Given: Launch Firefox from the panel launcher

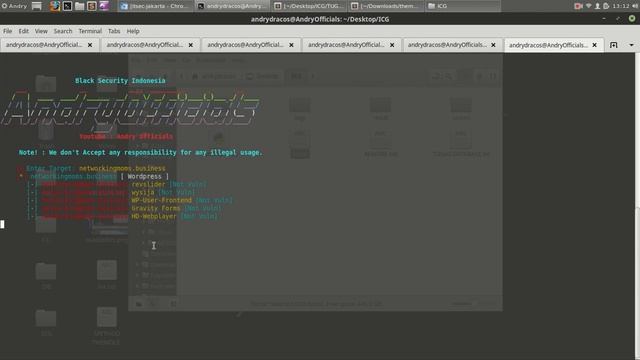Looking at the screenshot, I should click(55, 6).
